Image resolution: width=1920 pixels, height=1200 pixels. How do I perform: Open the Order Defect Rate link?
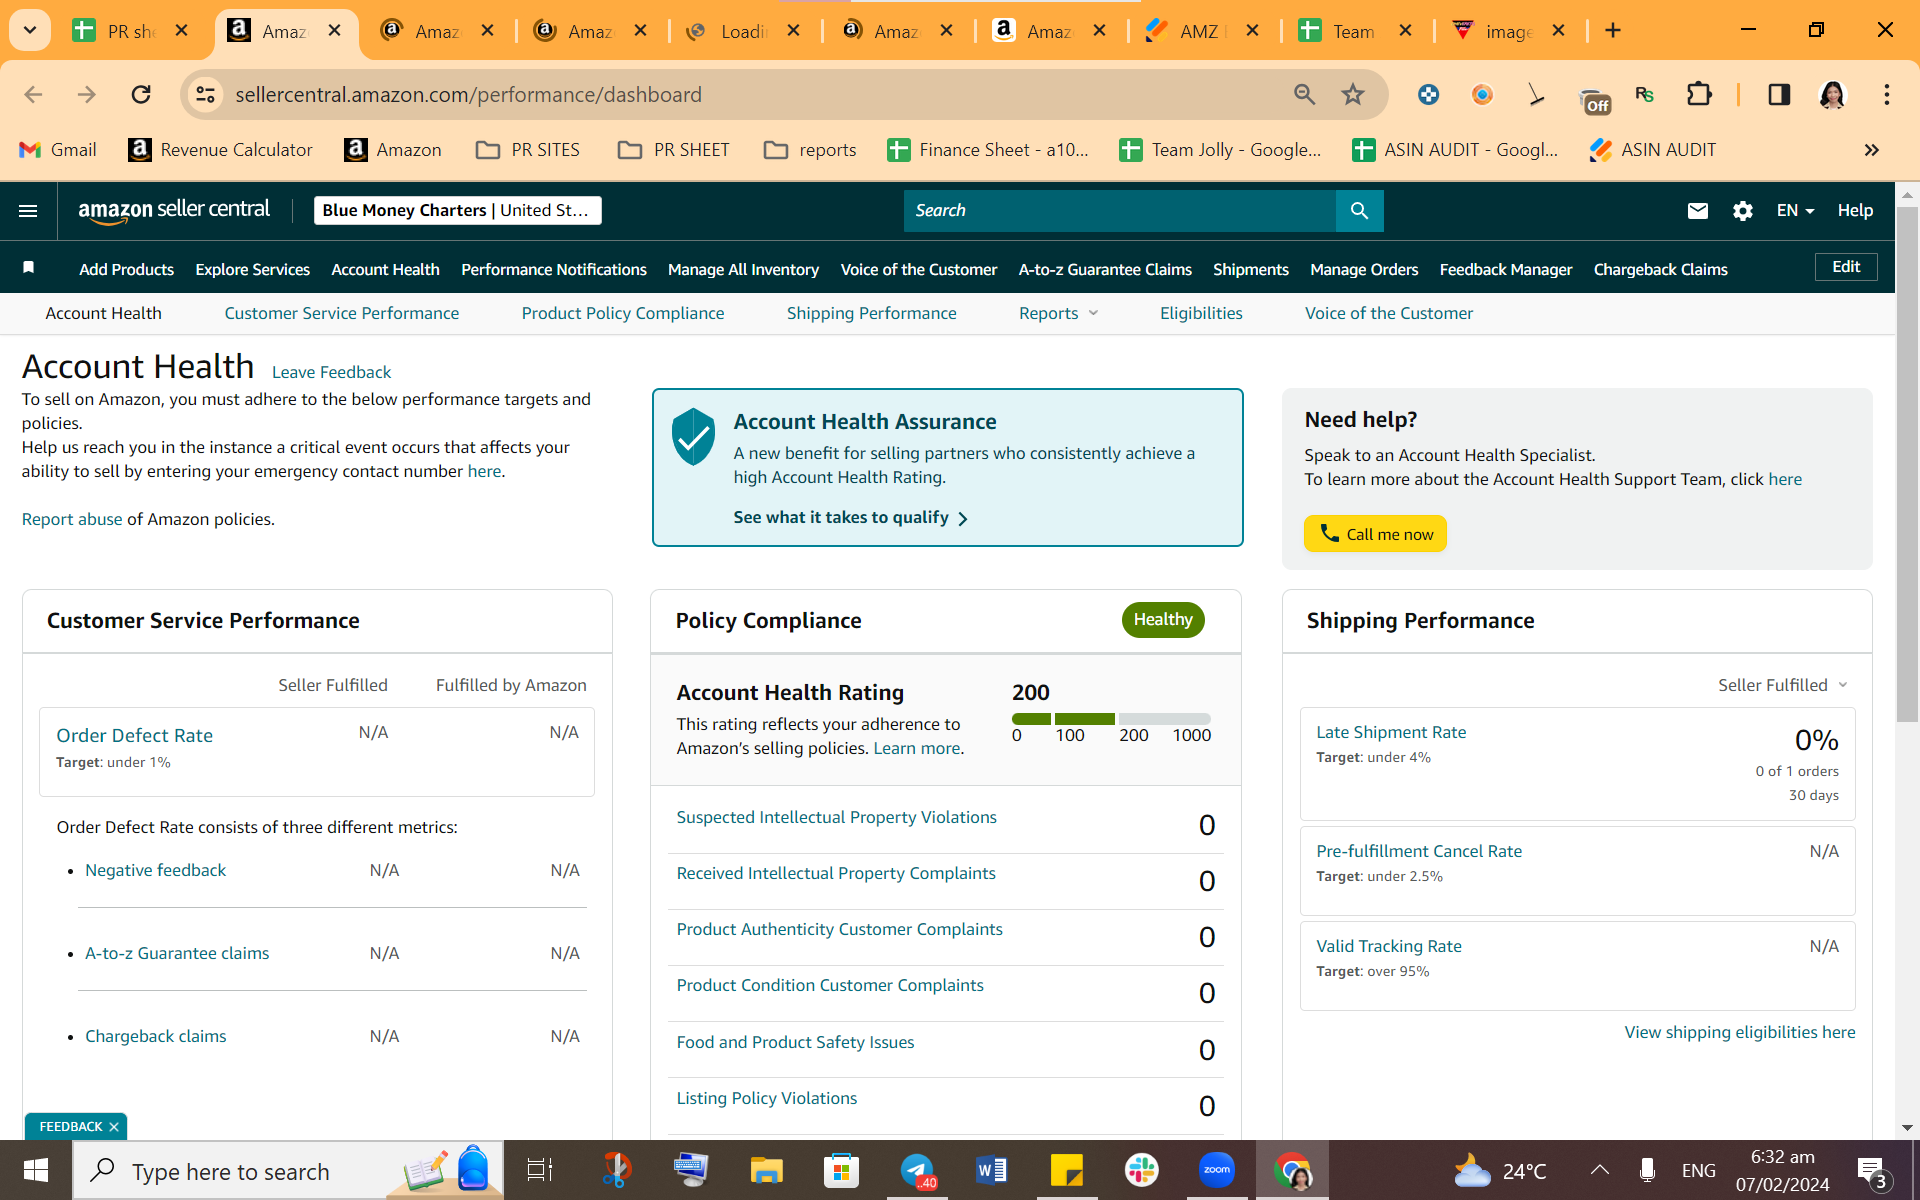coord(134,735)
